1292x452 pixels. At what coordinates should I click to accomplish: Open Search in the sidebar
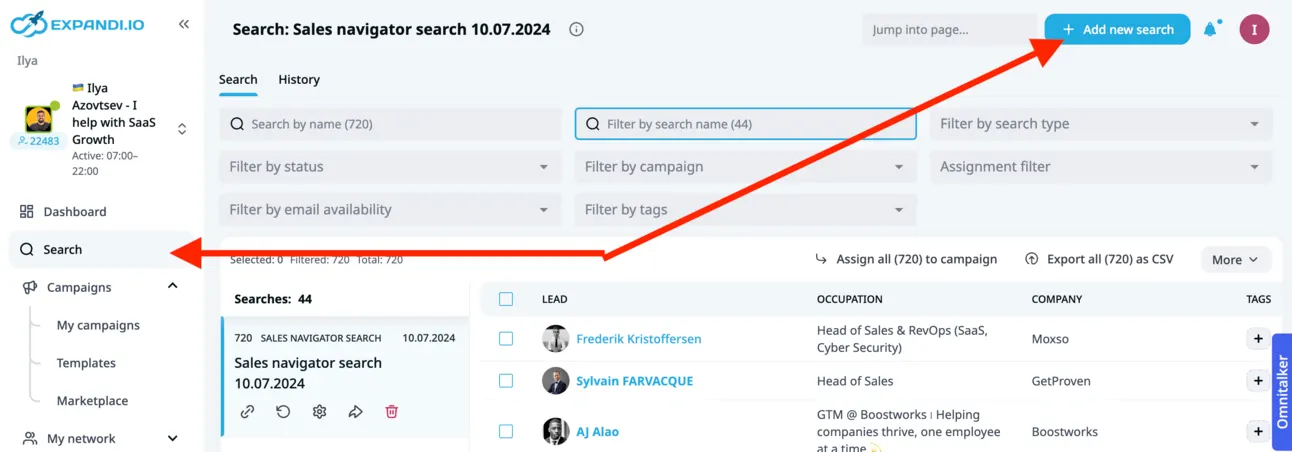[x=100, y=250]
